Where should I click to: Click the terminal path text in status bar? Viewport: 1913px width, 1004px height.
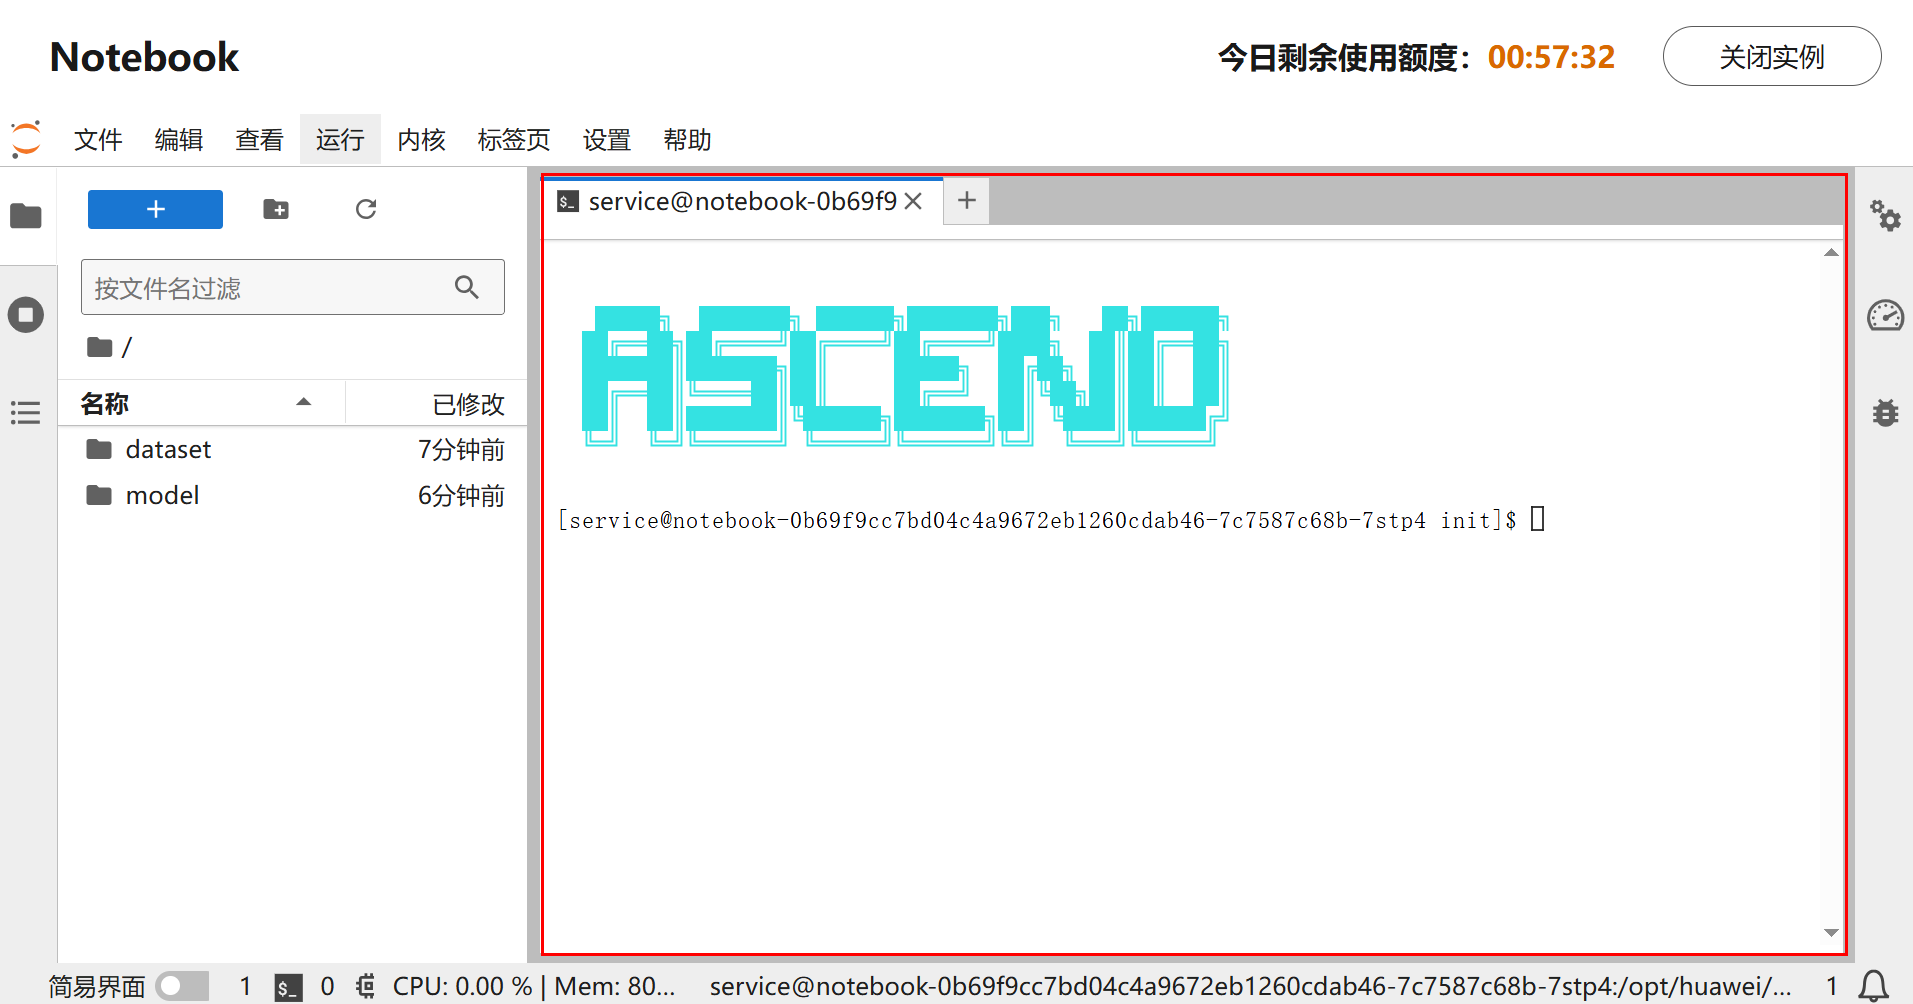point(1250,987)
